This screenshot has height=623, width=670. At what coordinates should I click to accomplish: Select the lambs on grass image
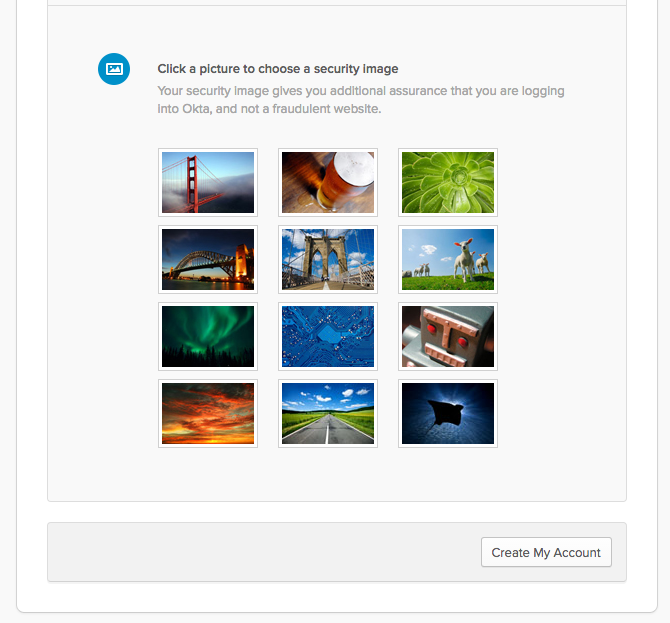[x=448, y=259]
